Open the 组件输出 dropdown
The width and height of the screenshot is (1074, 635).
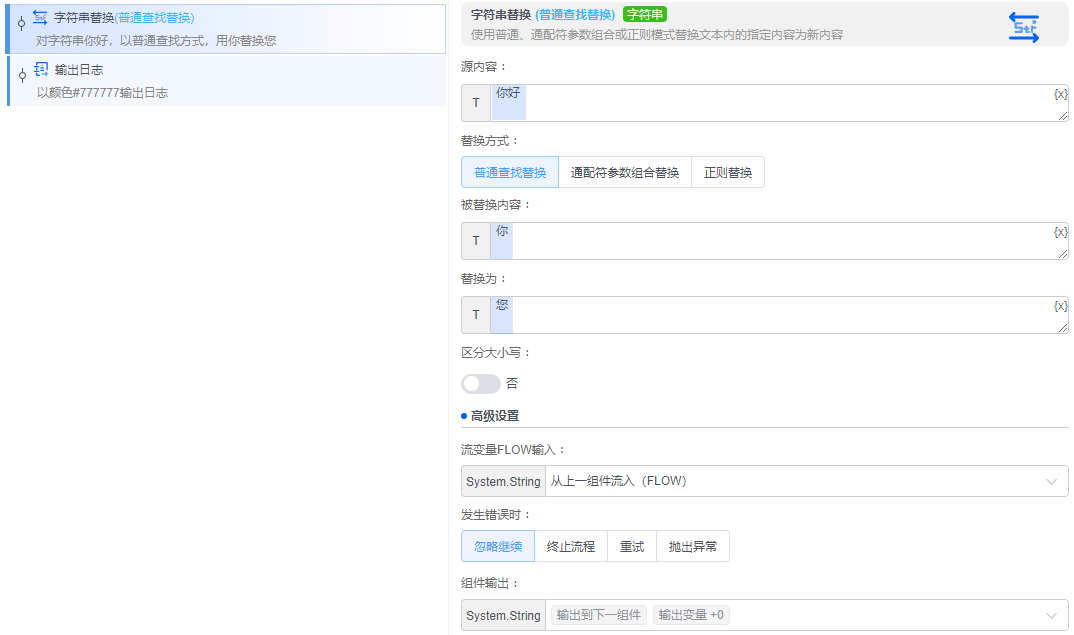[x=1051, y=615]
